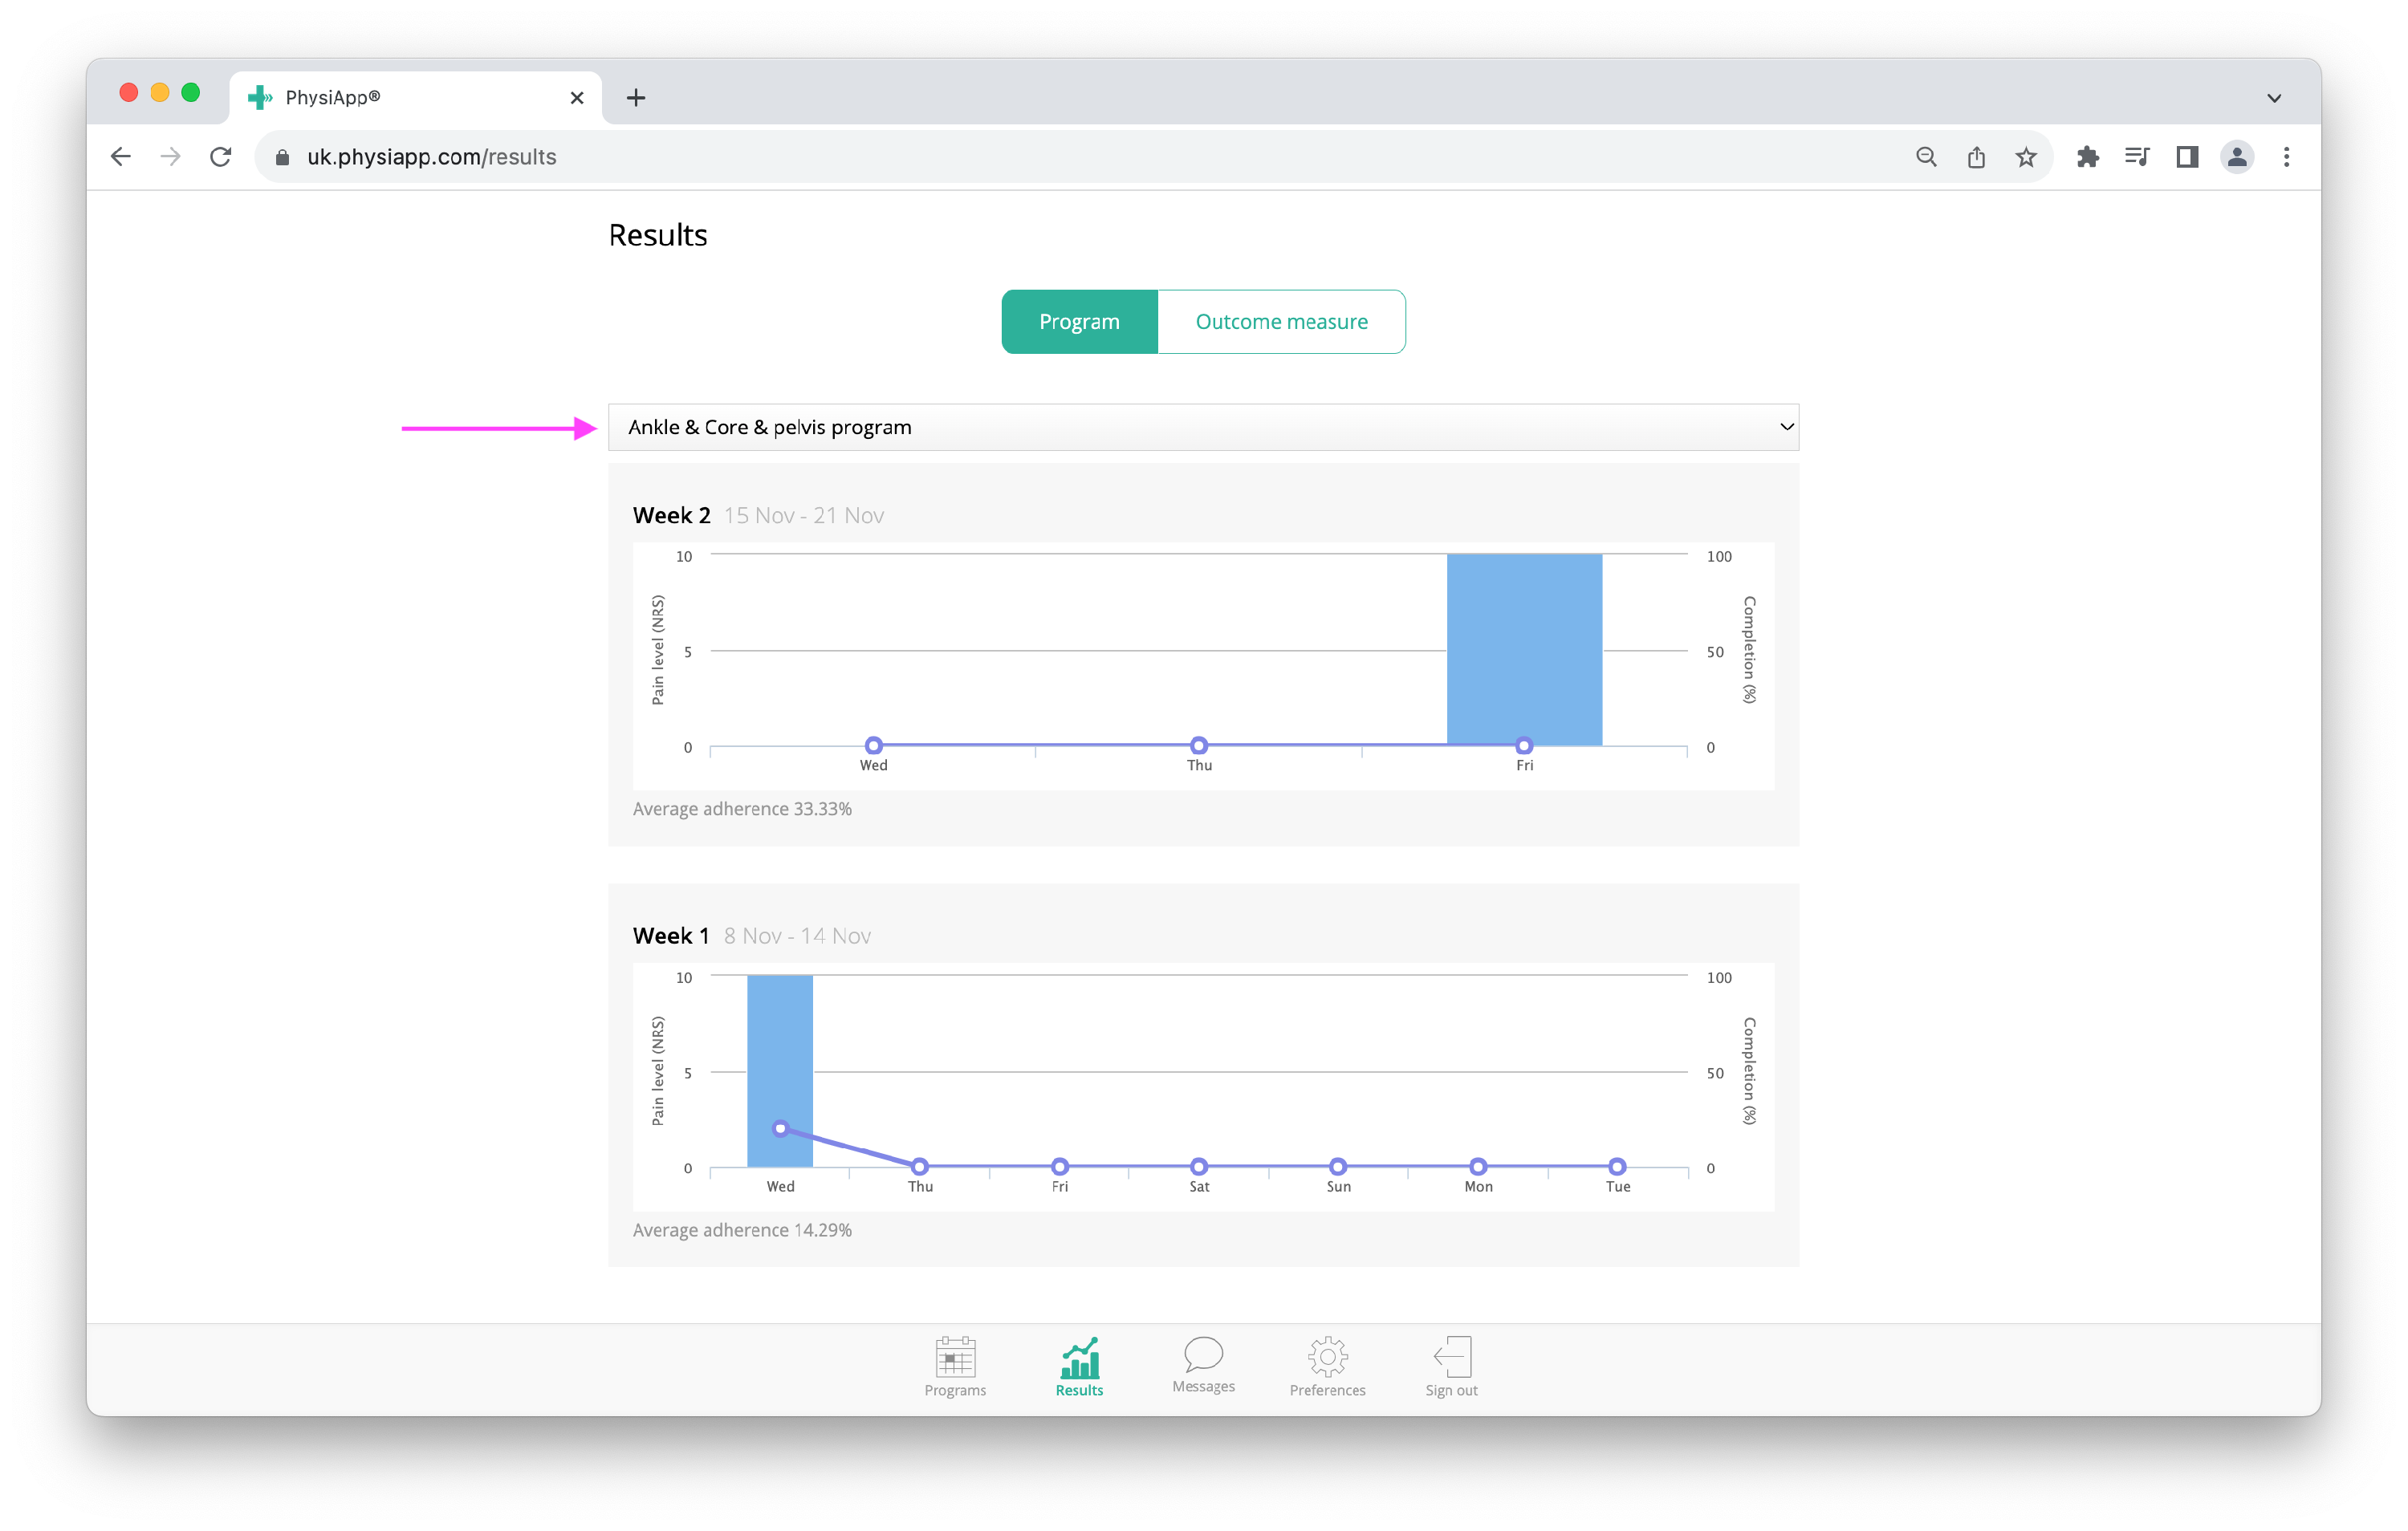2408x1531 pixels.
Task: Select Week 1 Tuesday pain point
Action: click(x=1617, y=1166)
